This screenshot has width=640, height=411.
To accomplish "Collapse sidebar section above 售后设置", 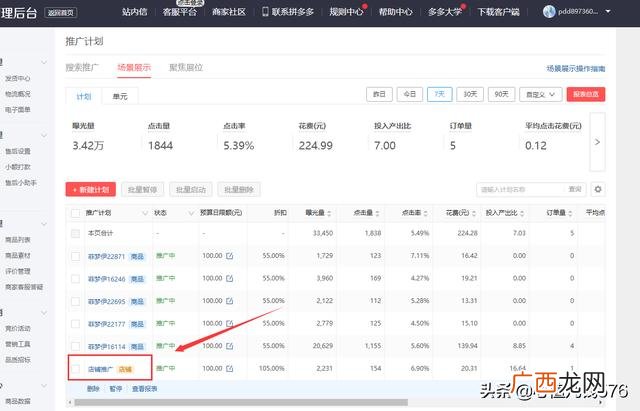I will pyautogui.click(x=44, y=135).
